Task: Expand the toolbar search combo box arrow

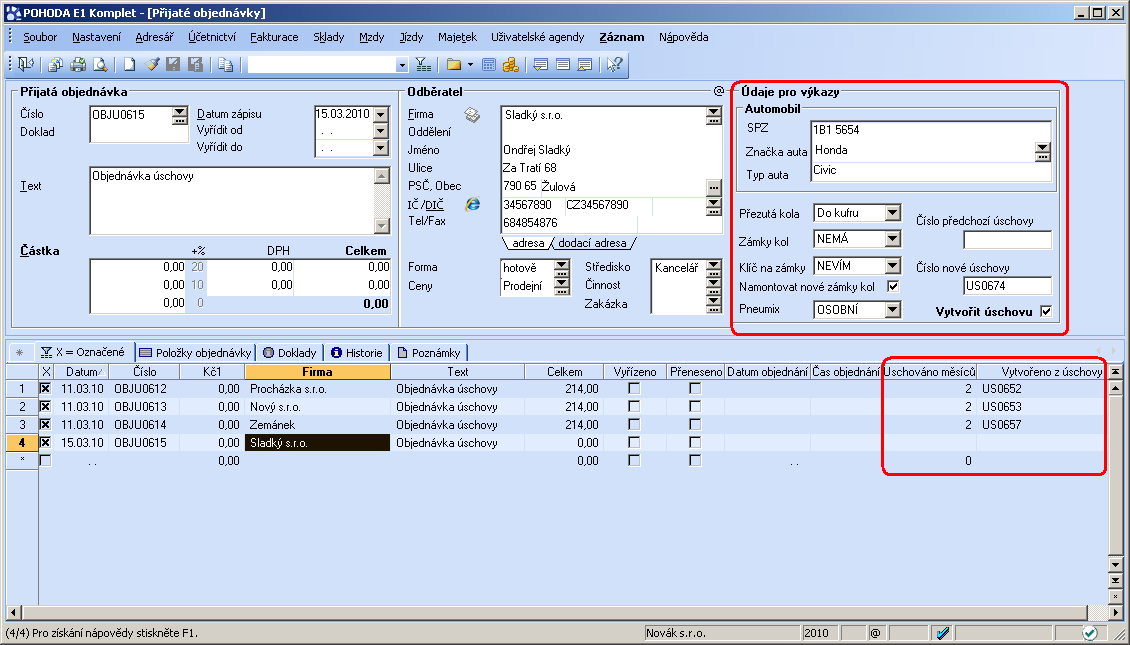Action: 402,65
